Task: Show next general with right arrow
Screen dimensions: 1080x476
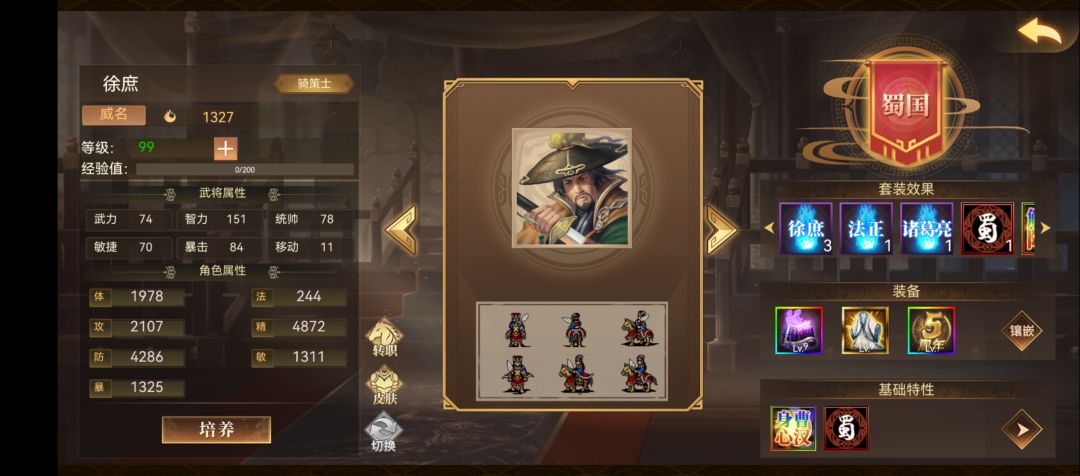Action: pos(721,229)
